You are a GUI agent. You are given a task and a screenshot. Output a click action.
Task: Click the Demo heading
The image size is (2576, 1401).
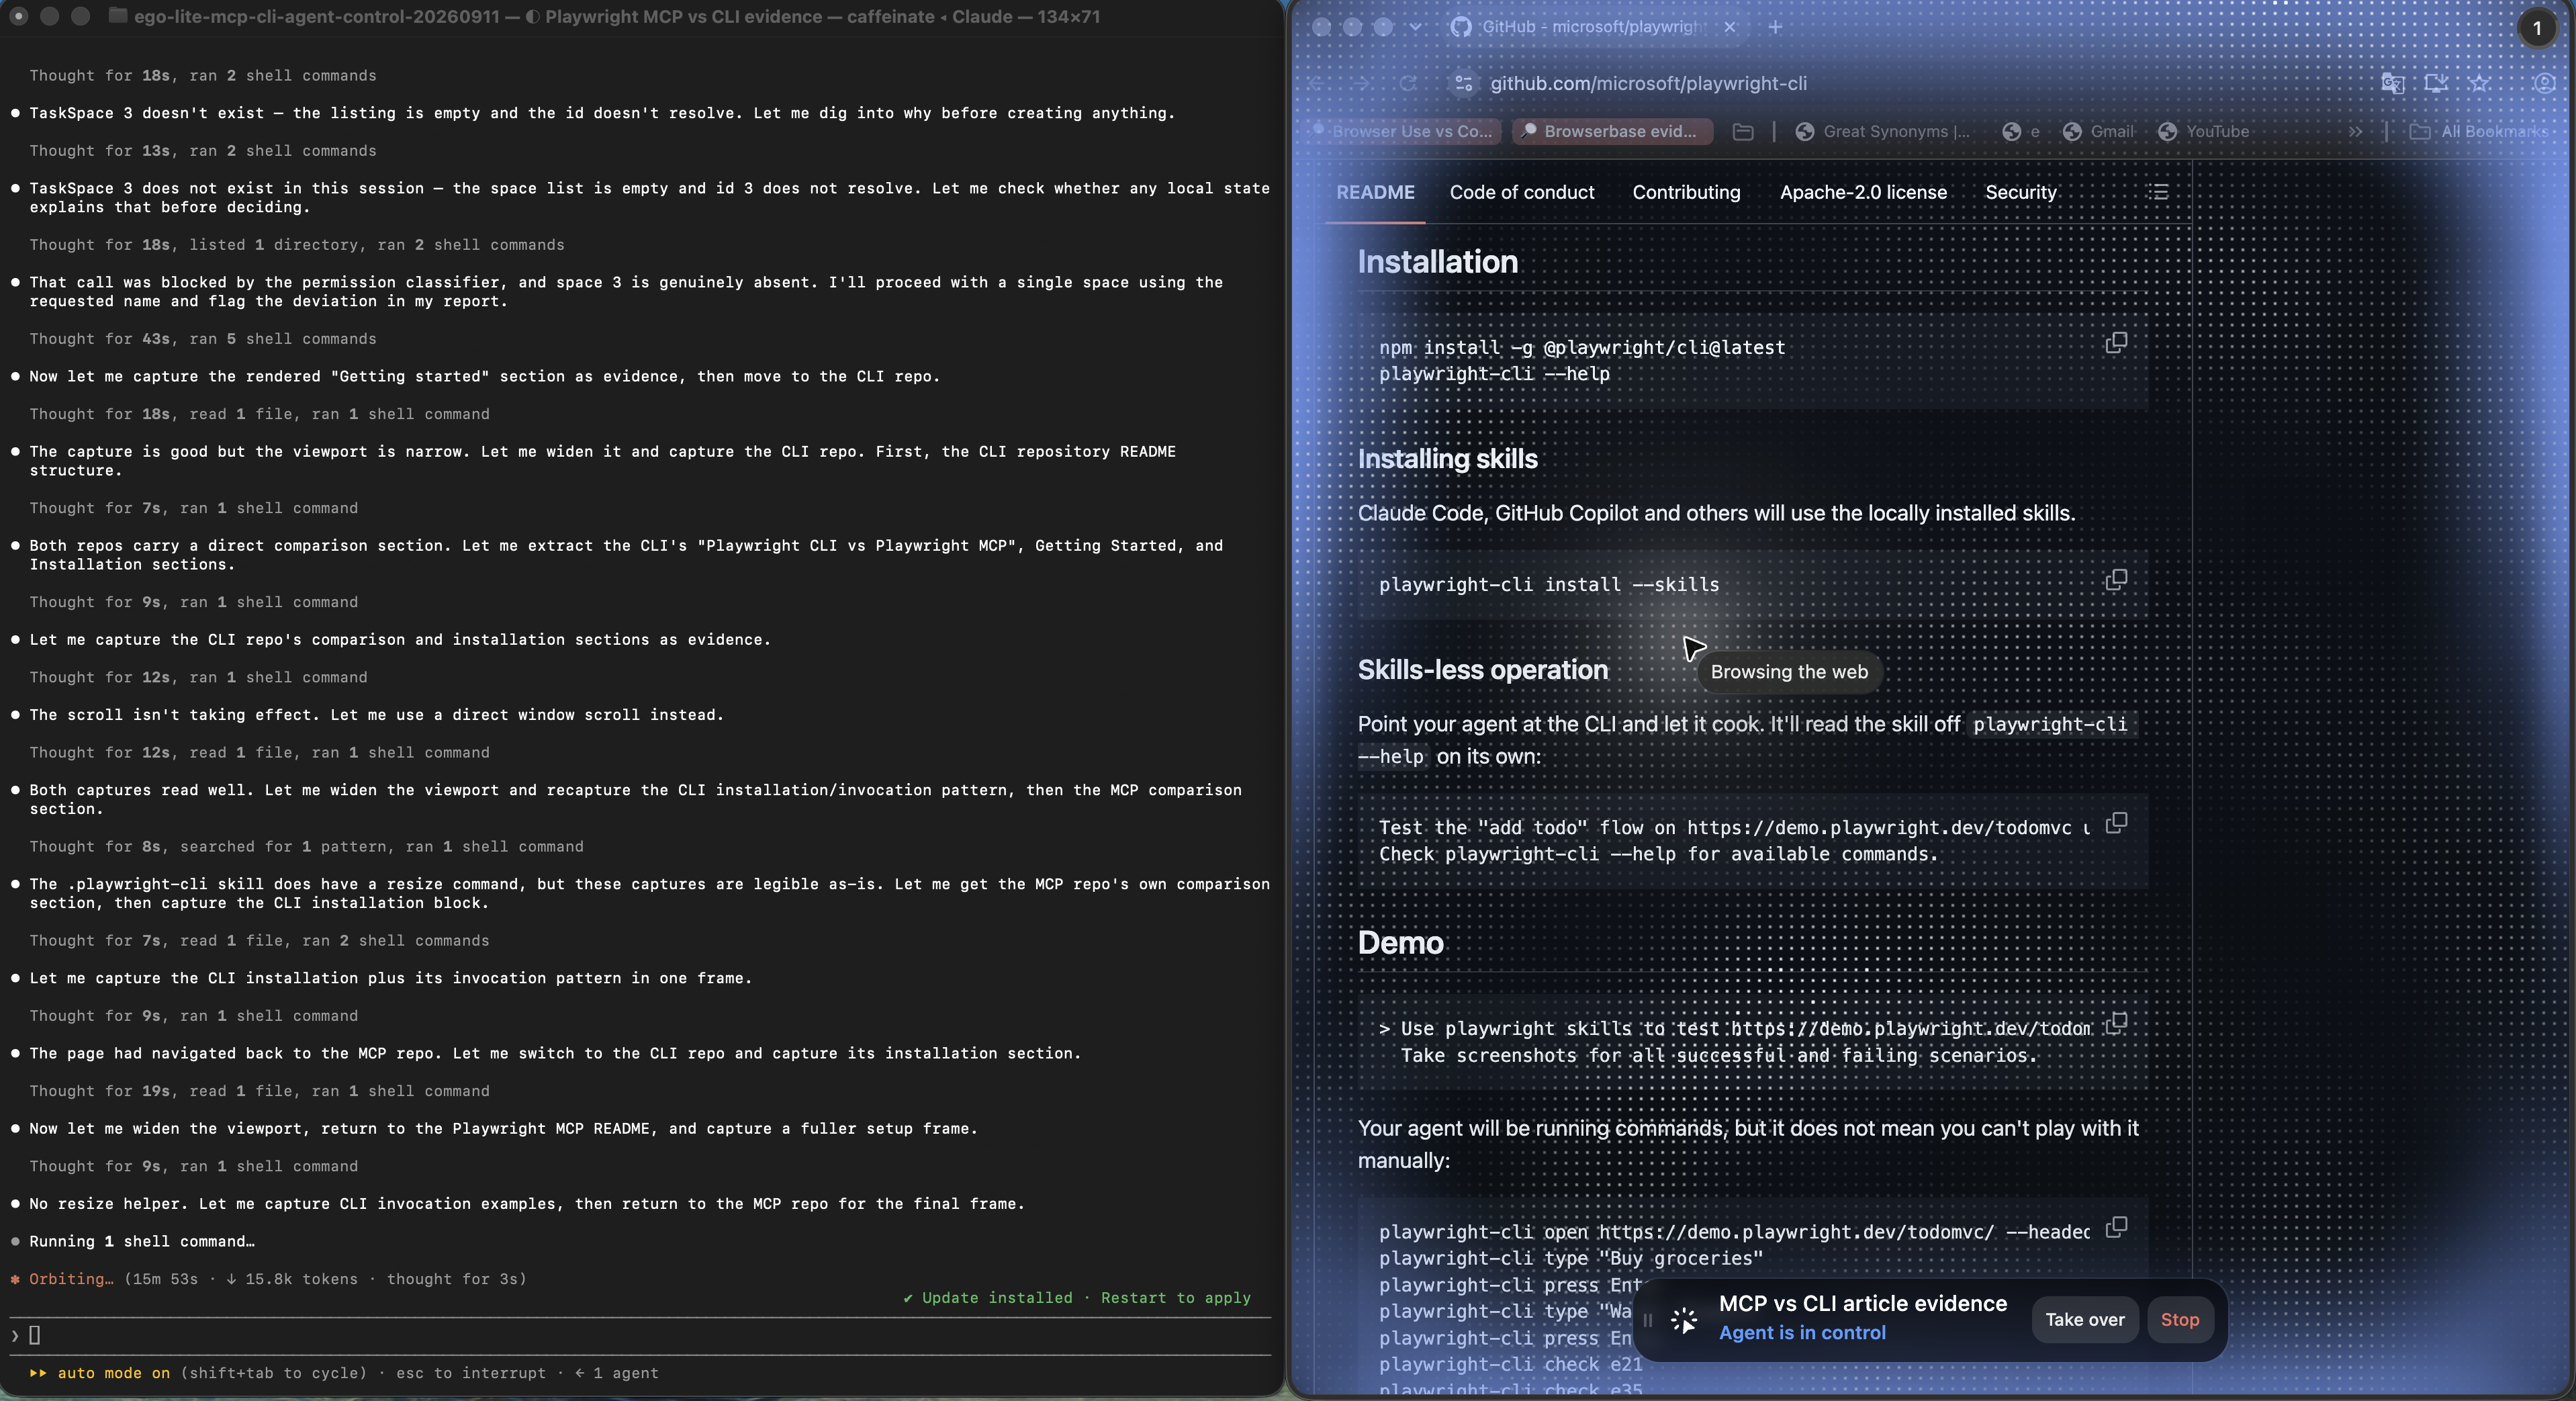1400,943
